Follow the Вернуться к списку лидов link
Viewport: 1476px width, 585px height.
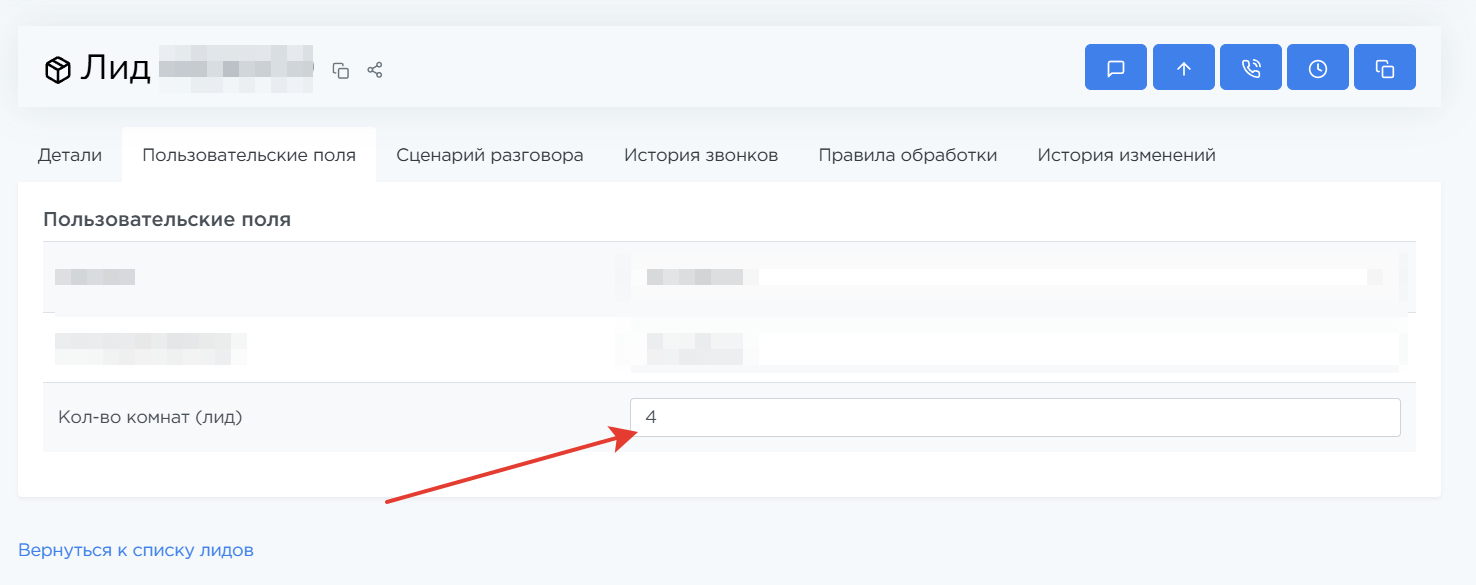coord(136,550)
